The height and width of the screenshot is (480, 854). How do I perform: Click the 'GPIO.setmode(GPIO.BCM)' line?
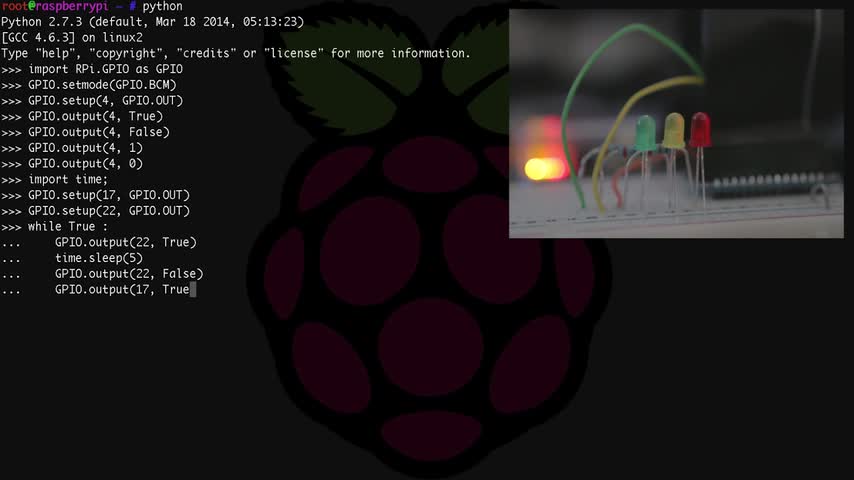(x=102, y=85)
